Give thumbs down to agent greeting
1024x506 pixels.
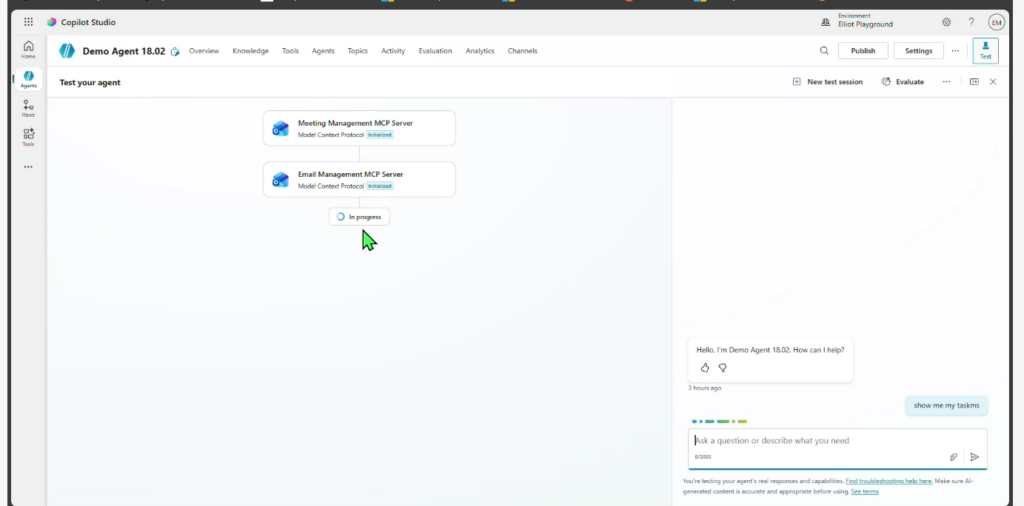coord(722,368)
